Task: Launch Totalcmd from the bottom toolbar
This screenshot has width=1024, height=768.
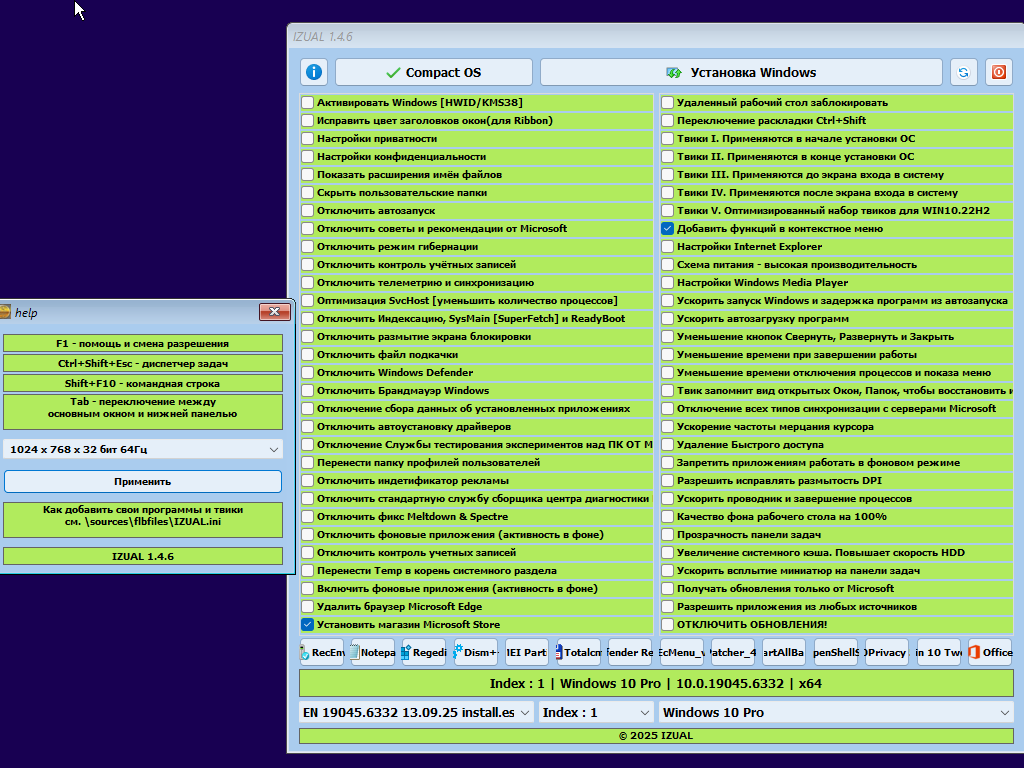Action: (x=579, y=652)
